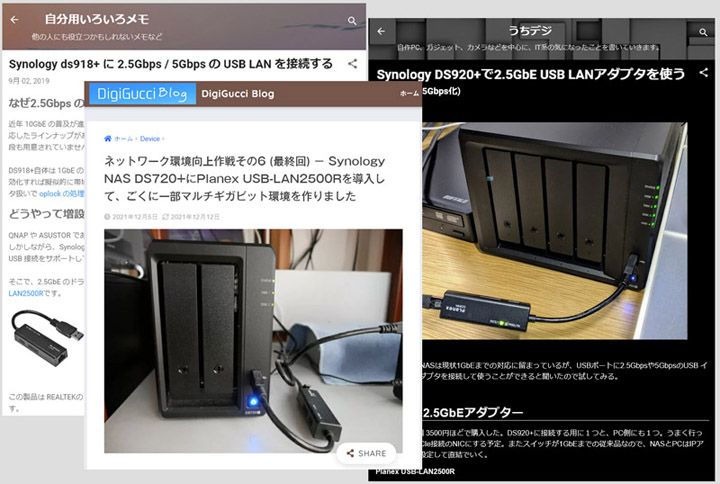This screenshot has width=720, height=484.
Task: Open the USB LAN adapter product image
Action: point(46,338)
